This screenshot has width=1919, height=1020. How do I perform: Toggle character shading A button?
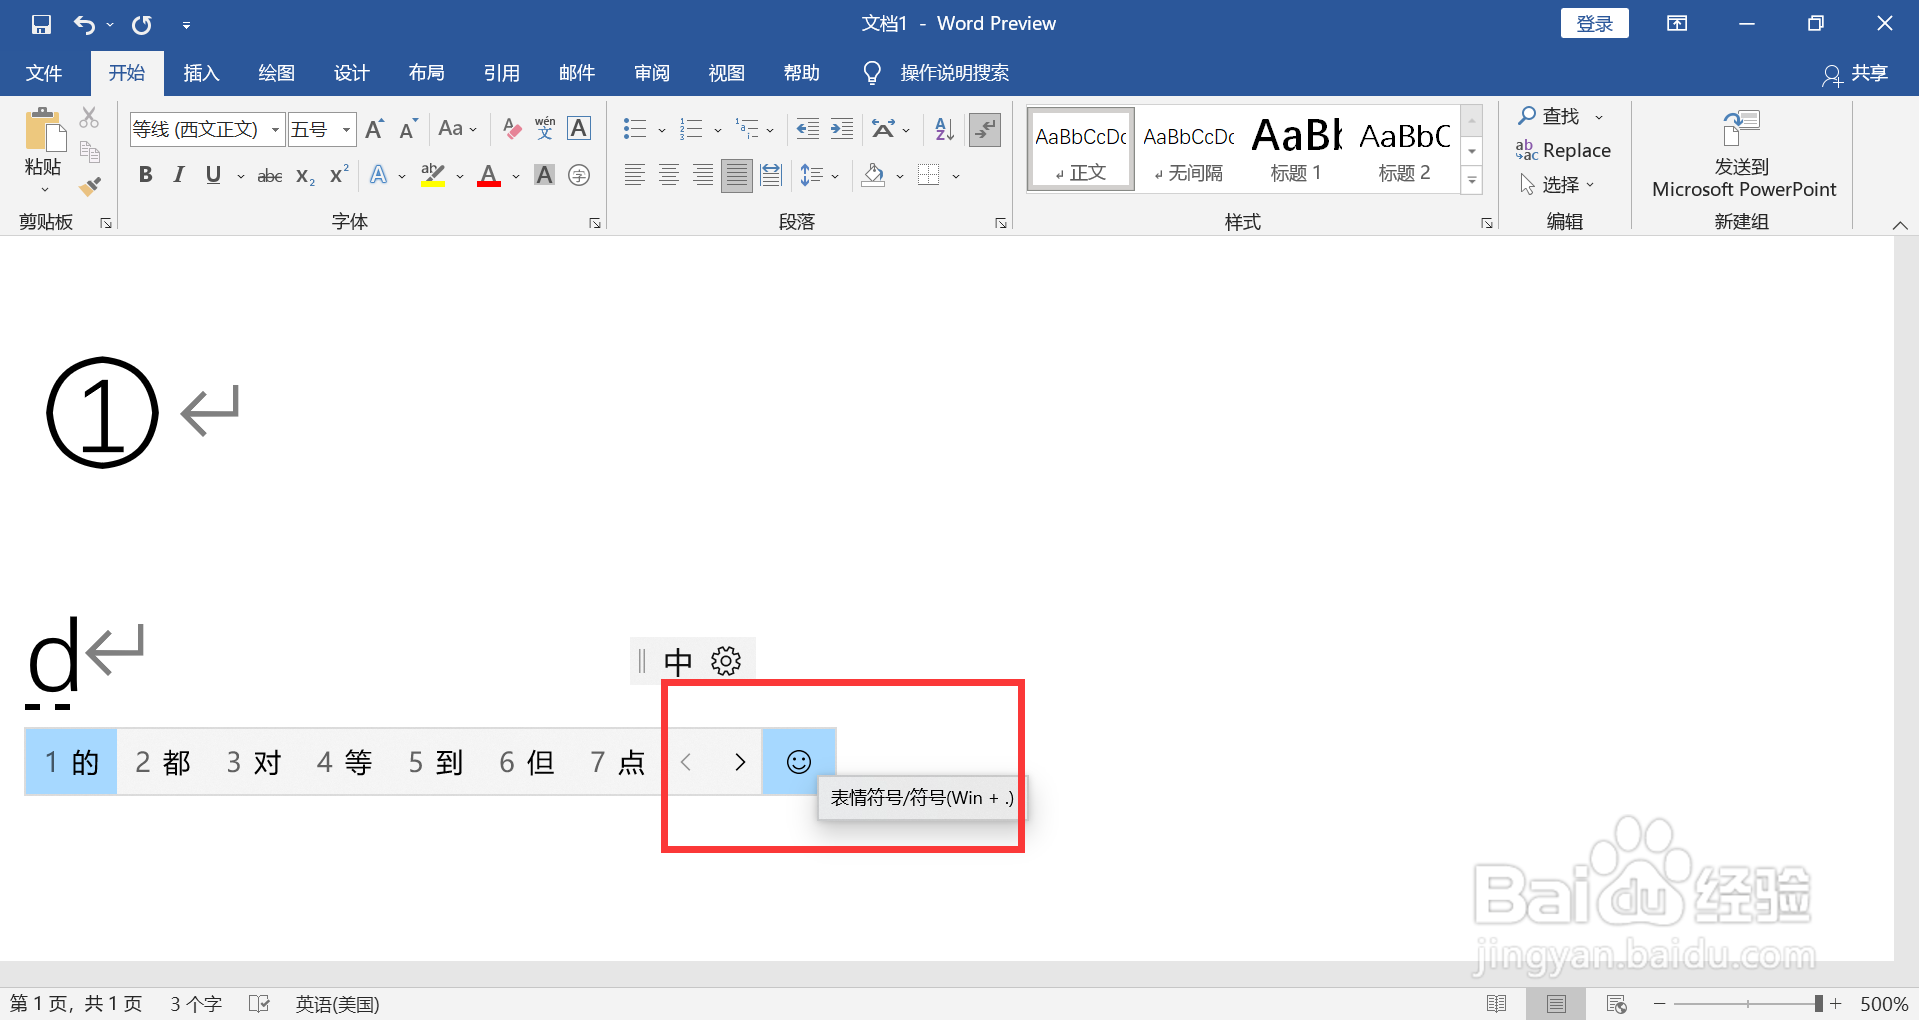coord(545,176)
